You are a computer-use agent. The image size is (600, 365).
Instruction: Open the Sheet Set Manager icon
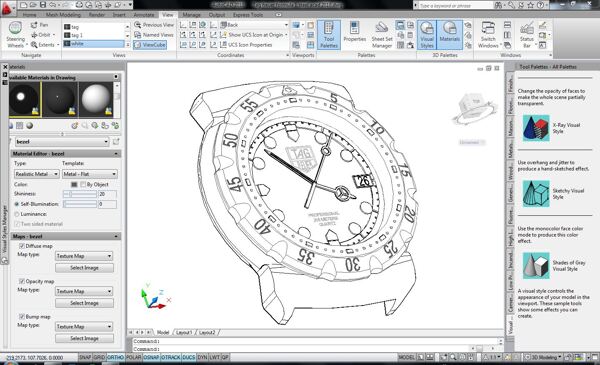tap(382, 35)
